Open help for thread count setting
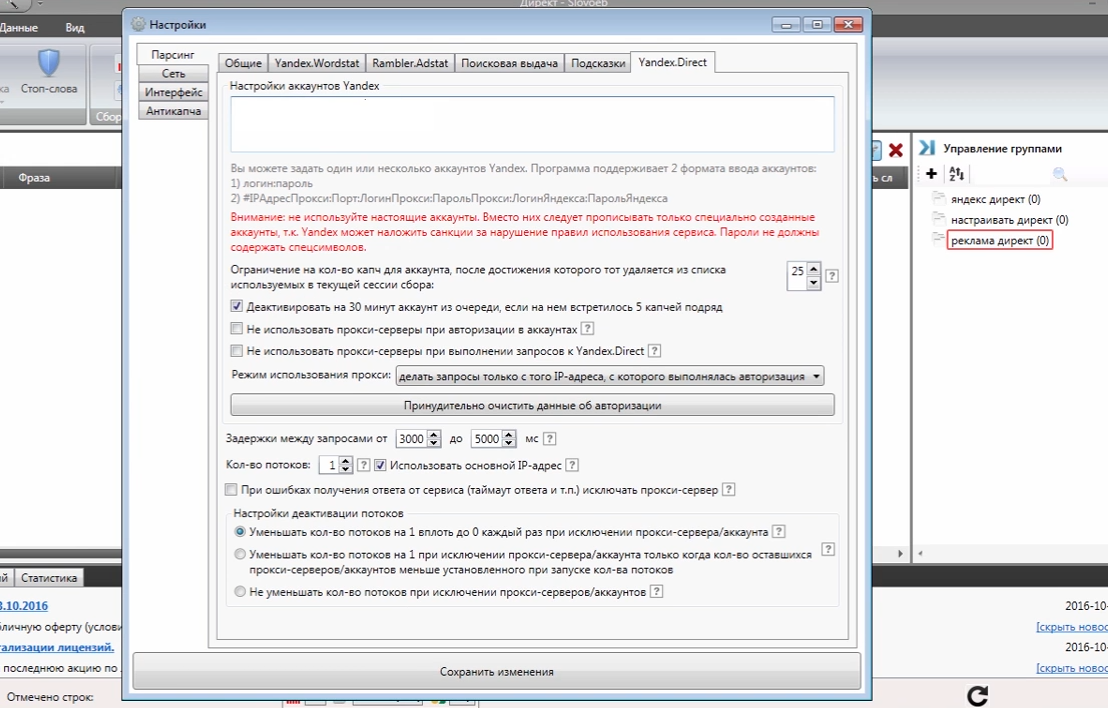 (x=363, y=465)
